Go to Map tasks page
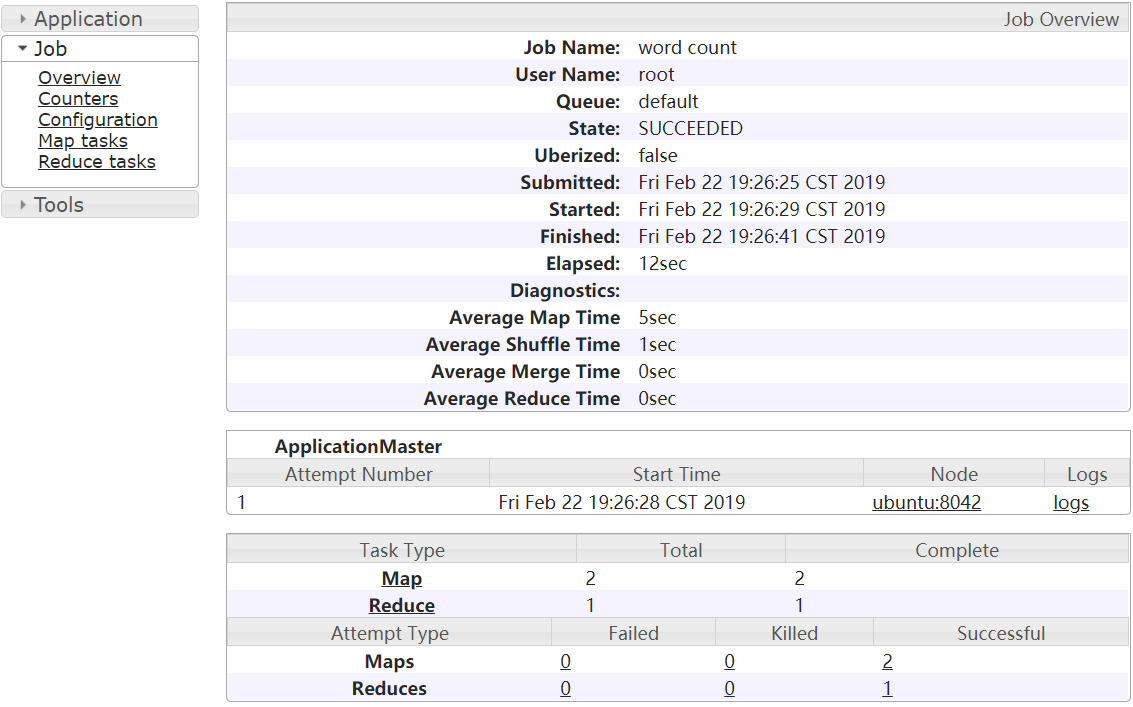 point(83,141)
